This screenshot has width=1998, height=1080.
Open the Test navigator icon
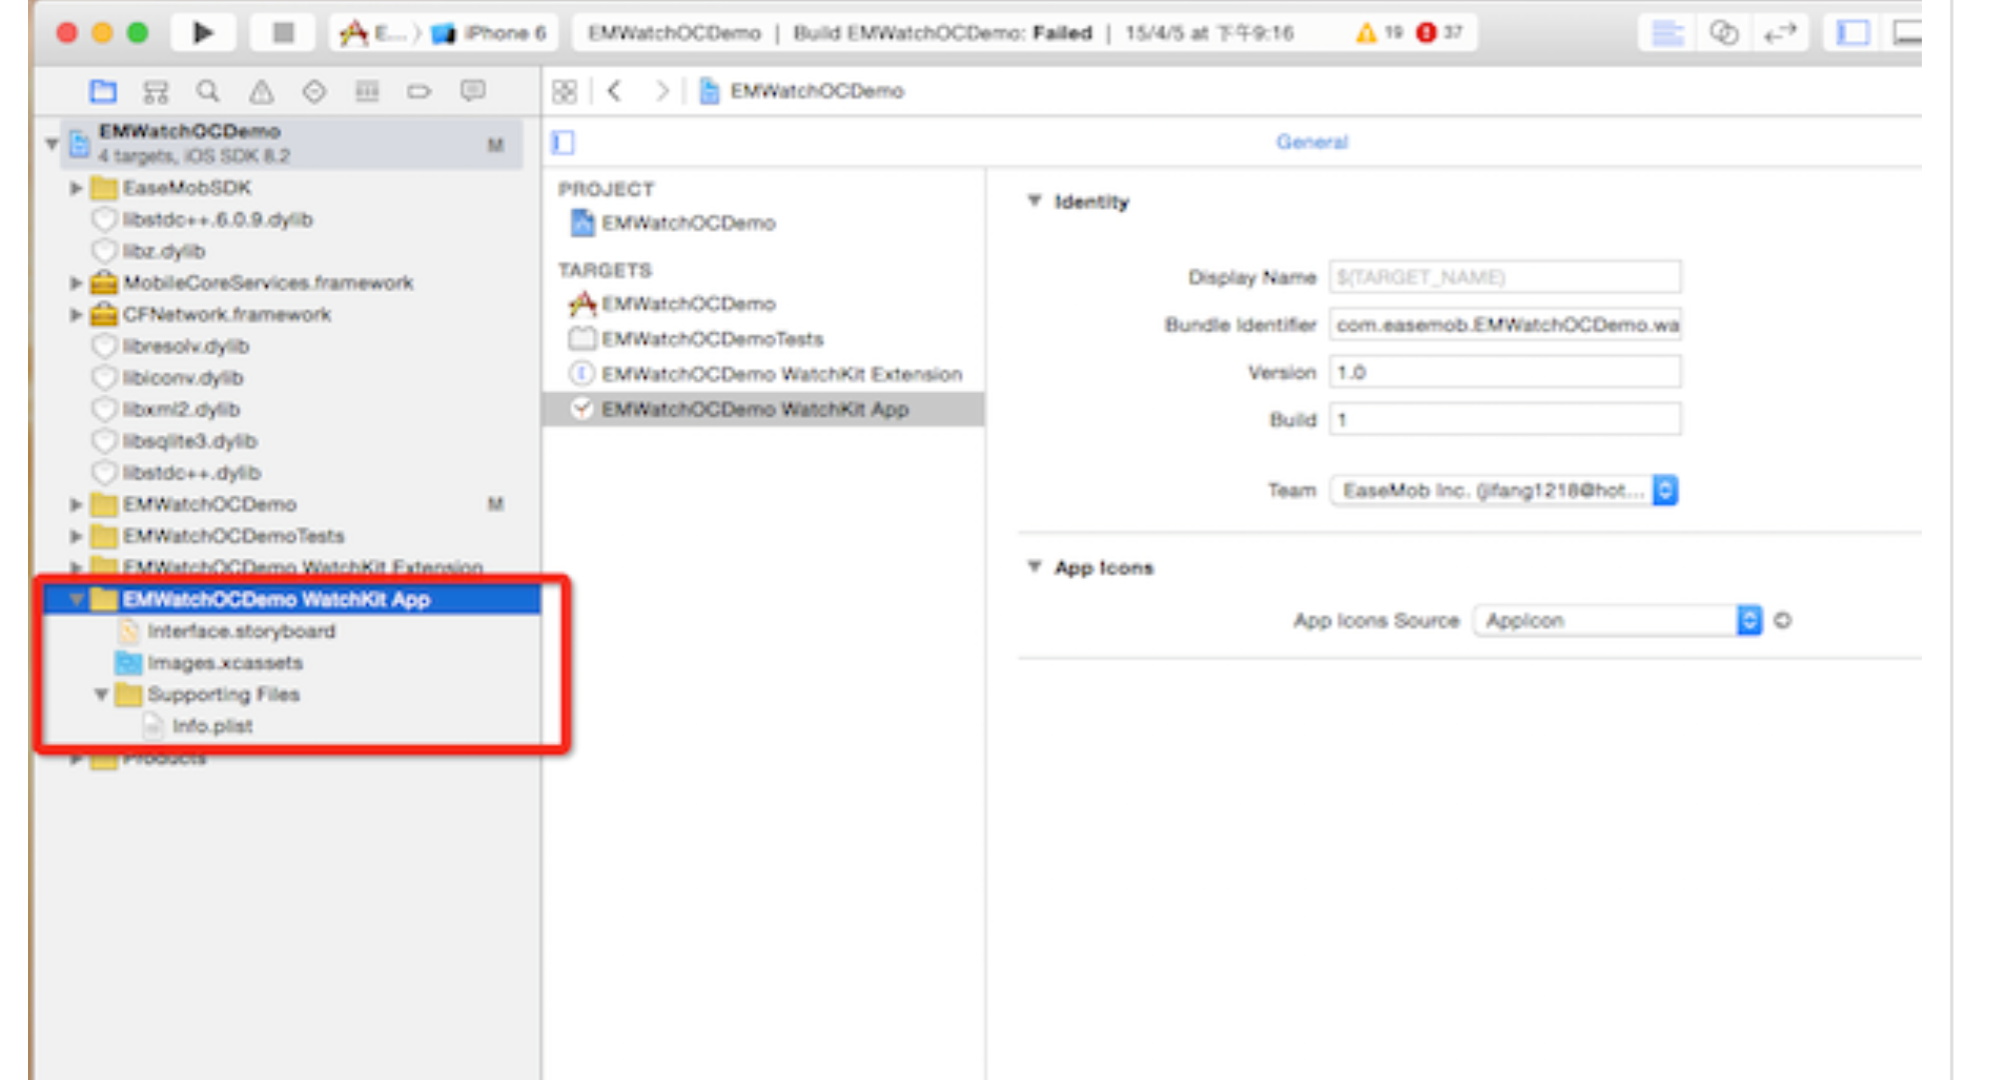click(314, 92)
